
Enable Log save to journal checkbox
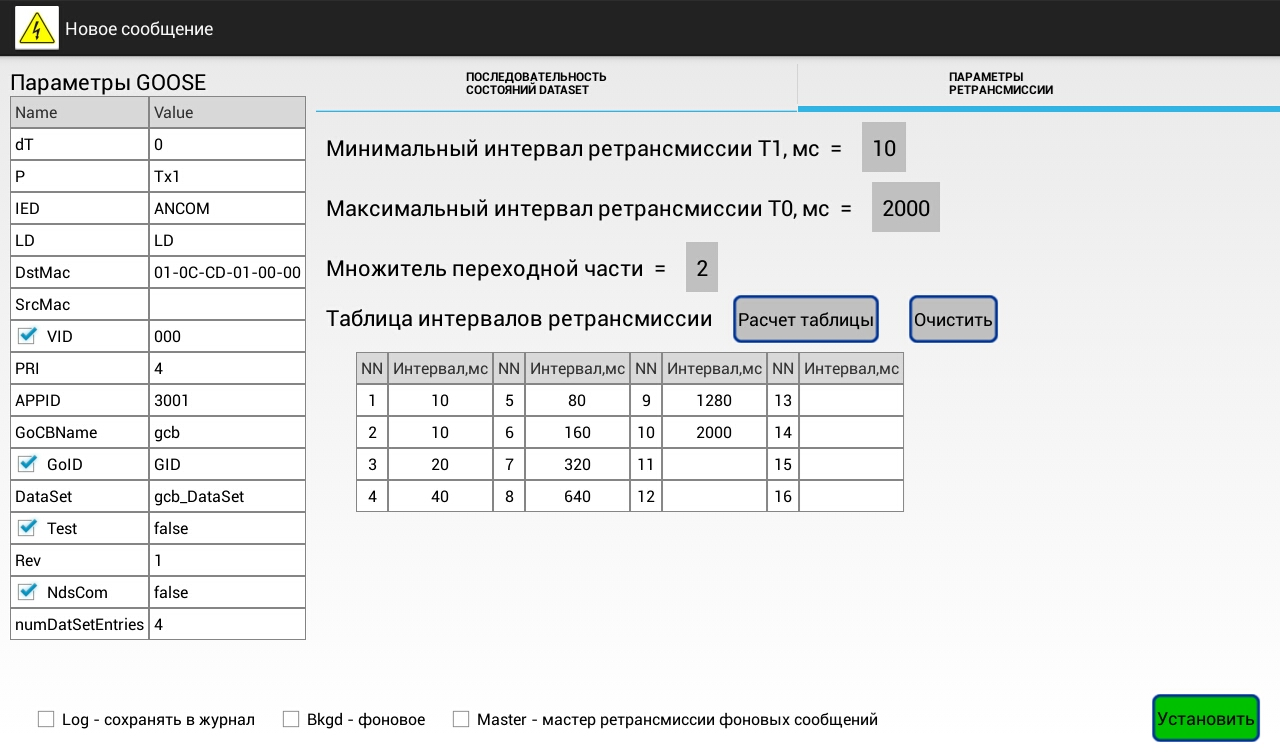pyautogui.click(x=46, y=719)
